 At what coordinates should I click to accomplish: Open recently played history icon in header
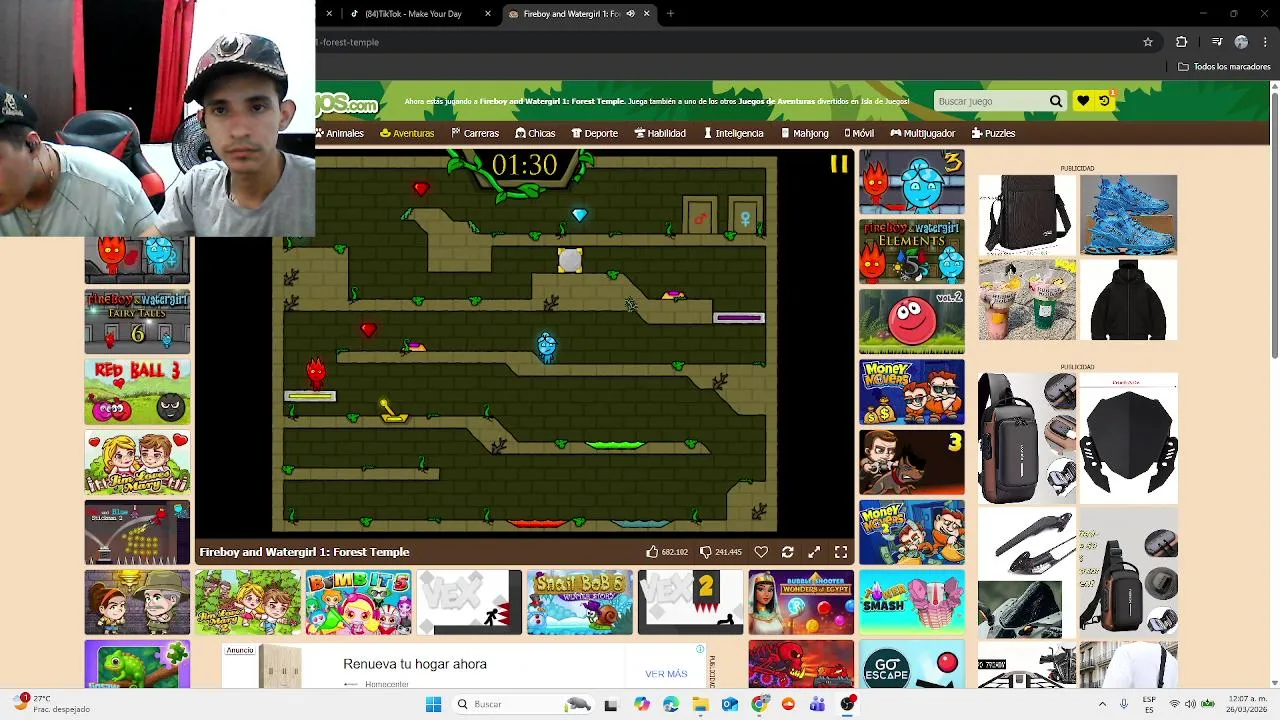pyautogui.click(x=1105, y=101)
